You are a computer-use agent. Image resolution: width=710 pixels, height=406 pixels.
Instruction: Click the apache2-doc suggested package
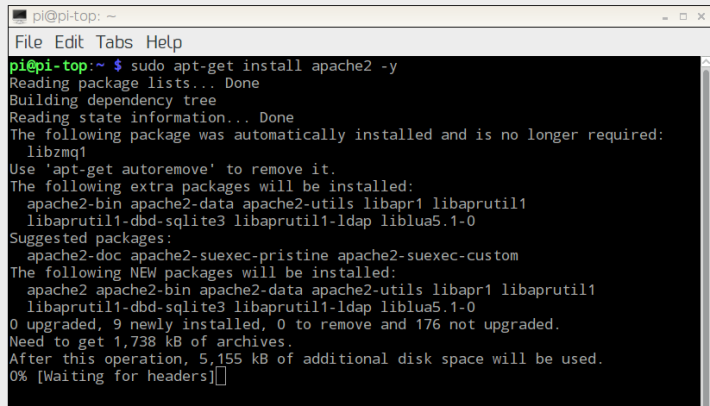pos(74,255)
